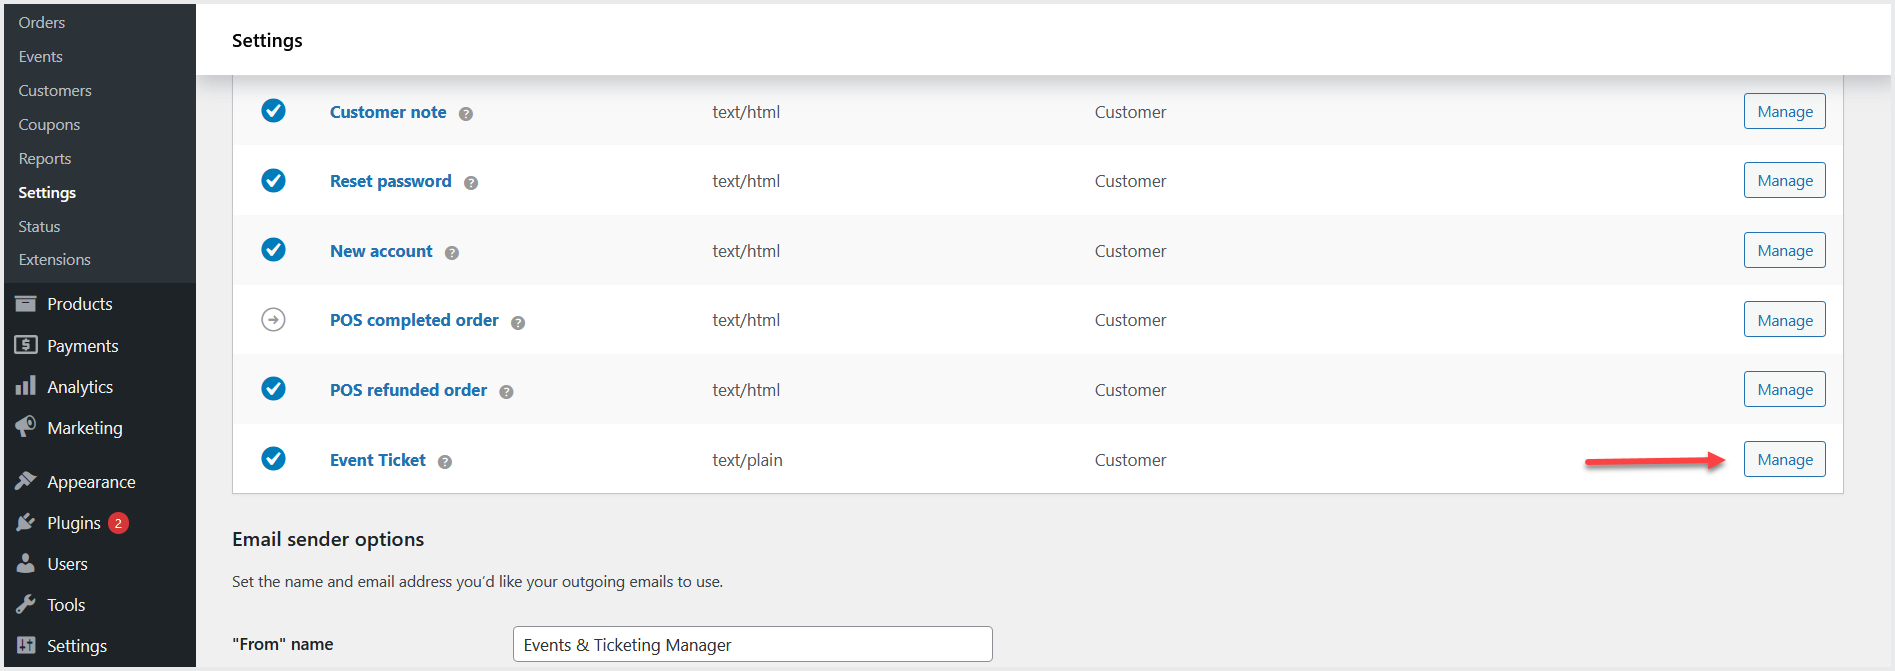Click the Products box icon in sidebar
The width and height of the screenshot is (1895, 671).
26,304
